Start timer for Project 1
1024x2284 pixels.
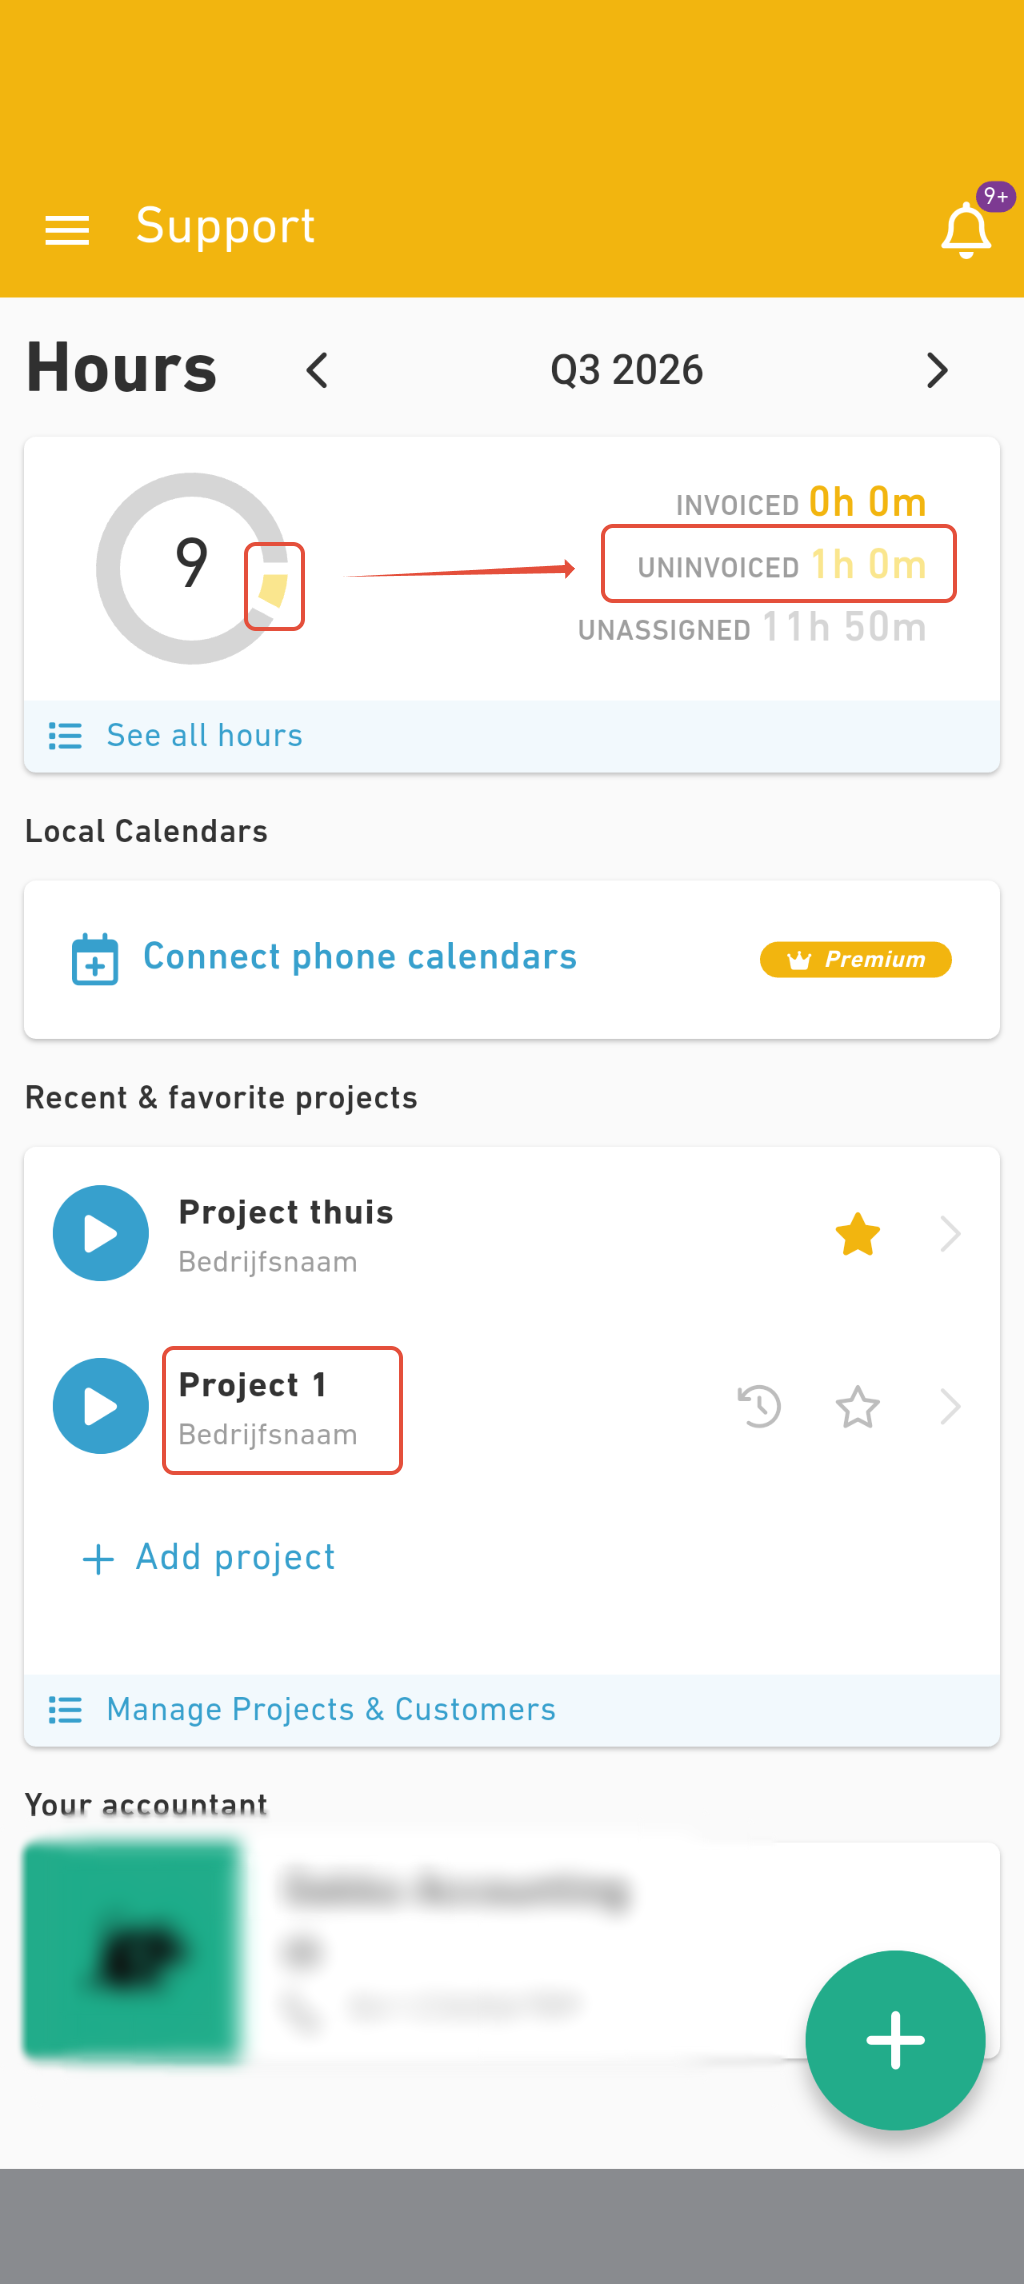click(x=101, y=1406)
